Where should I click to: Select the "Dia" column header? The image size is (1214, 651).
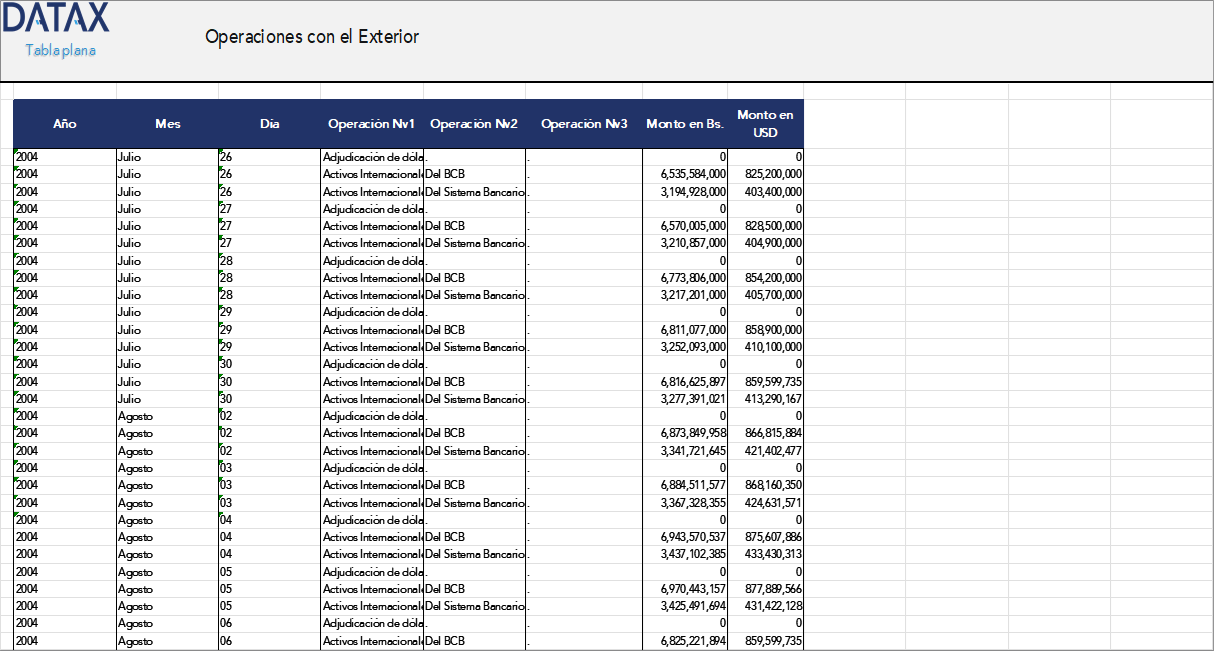click(270, 124)
